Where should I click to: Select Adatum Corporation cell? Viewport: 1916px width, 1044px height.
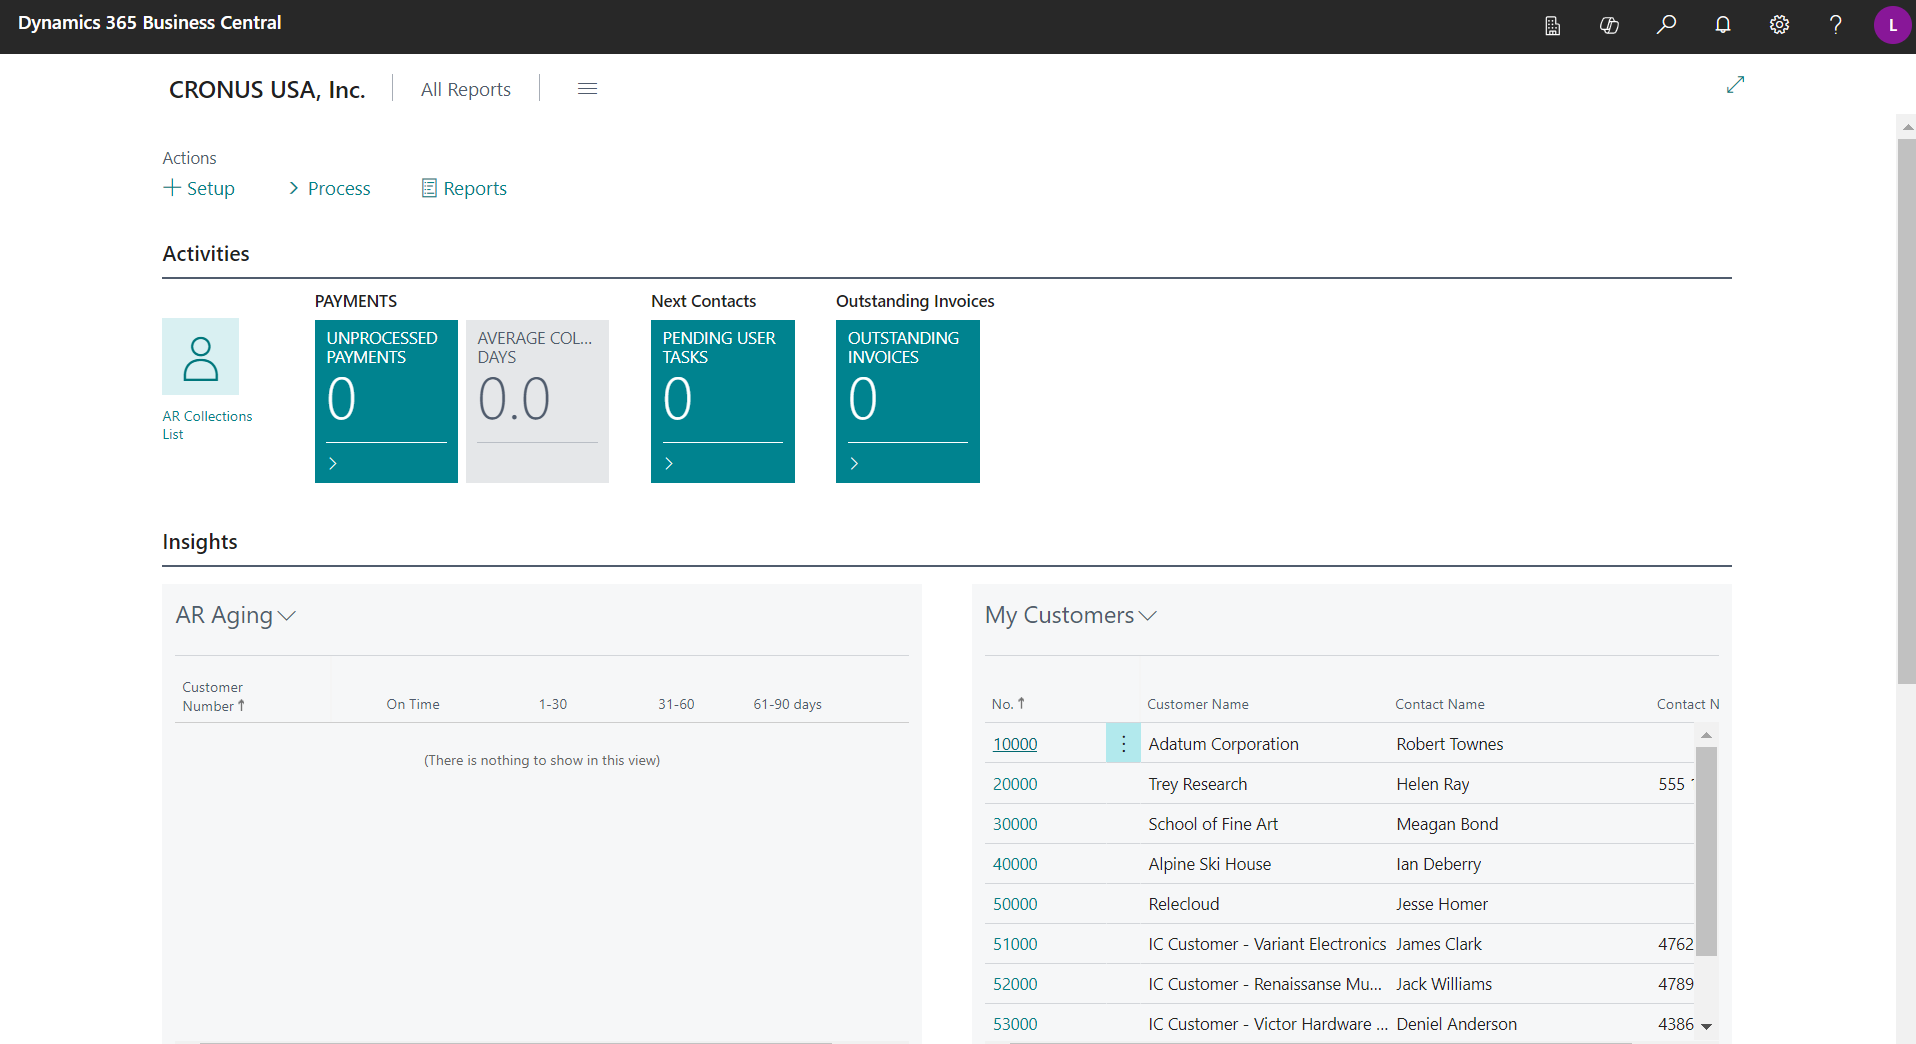tap(1223, 744)
